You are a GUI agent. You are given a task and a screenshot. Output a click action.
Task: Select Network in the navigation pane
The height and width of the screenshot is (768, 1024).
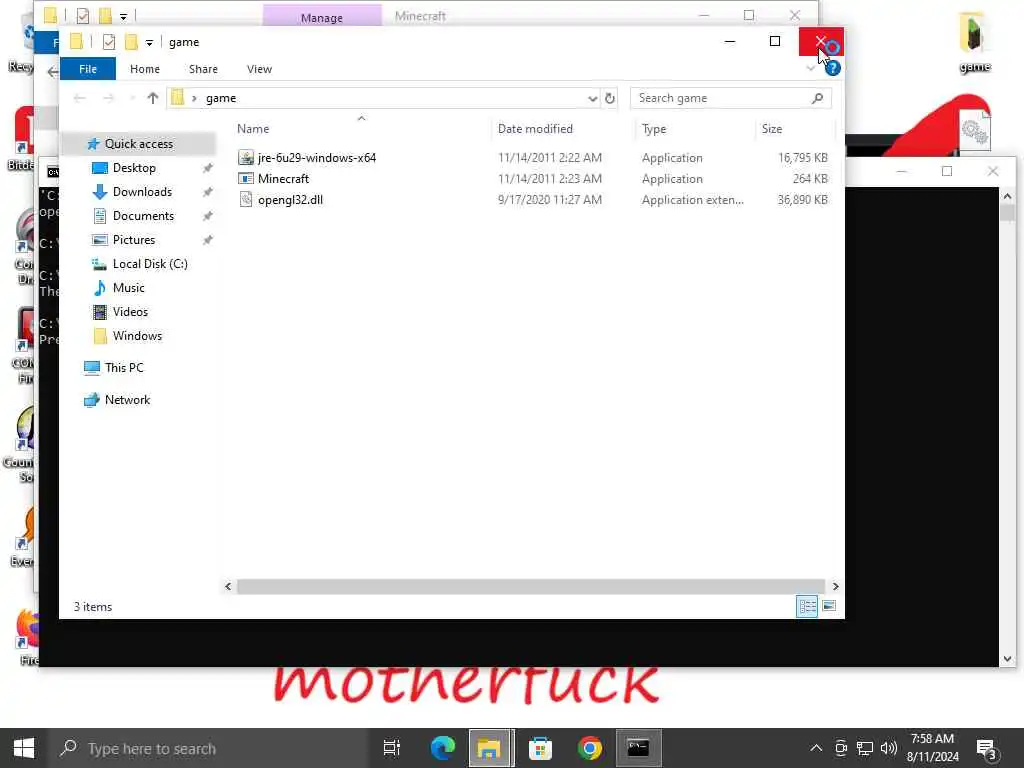tap(127, 400)
